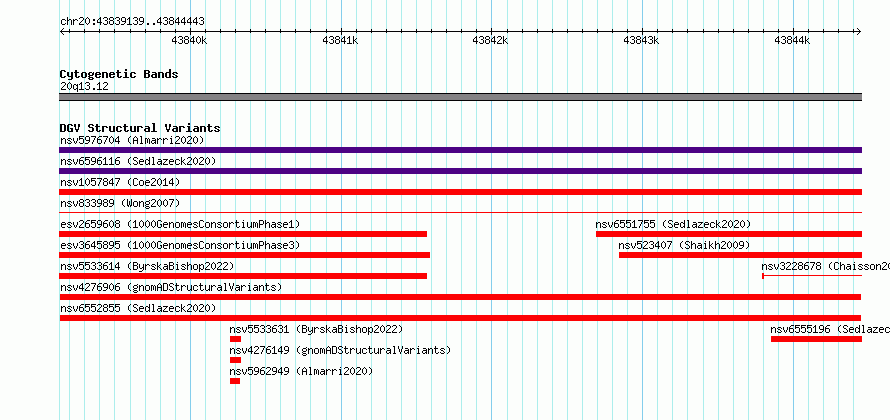Click nsv5962949 (Almarri2020) label
Image resolution: width=890 pixels, height=420 pixels.
(x=301, y=371)
